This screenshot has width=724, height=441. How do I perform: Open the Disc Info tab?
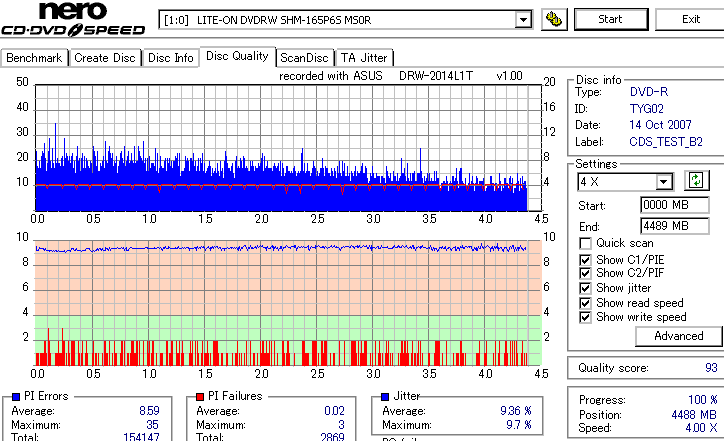[x=170, y=58]
